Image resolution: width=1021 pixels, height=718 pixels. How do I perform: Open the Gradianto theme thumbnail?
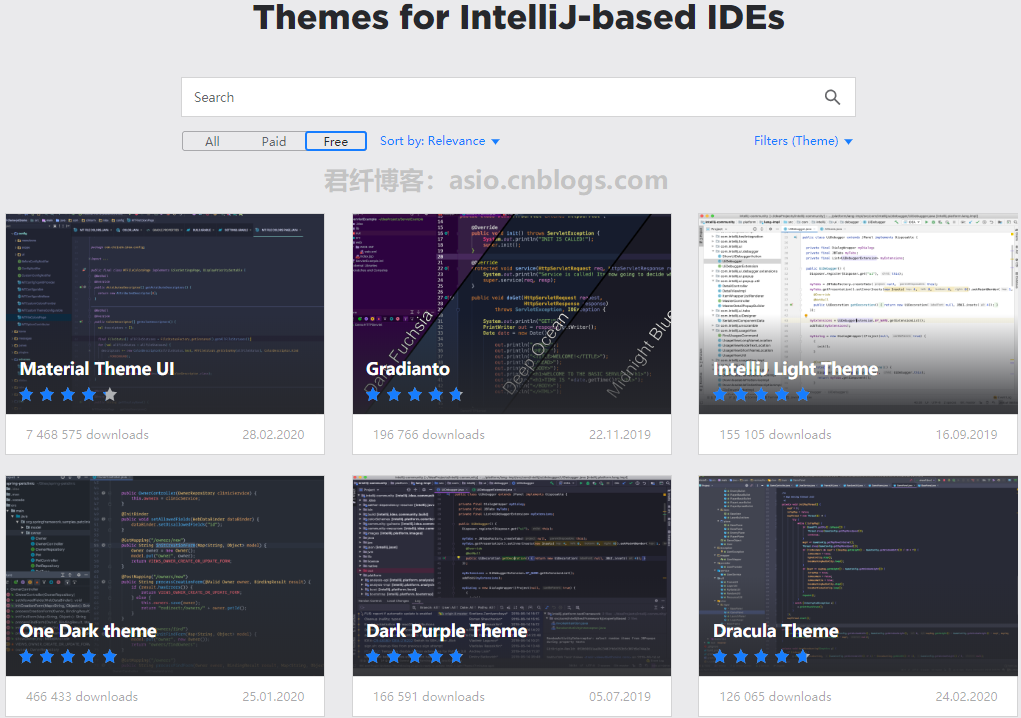tap(512, 314)
